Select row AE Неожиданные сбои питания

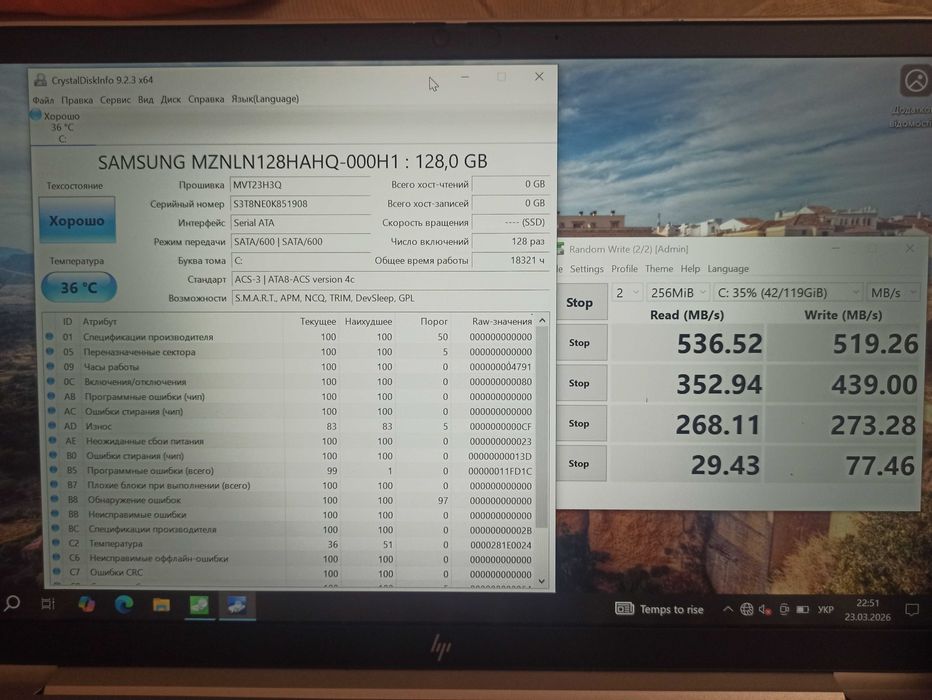(x=290, y=441)
